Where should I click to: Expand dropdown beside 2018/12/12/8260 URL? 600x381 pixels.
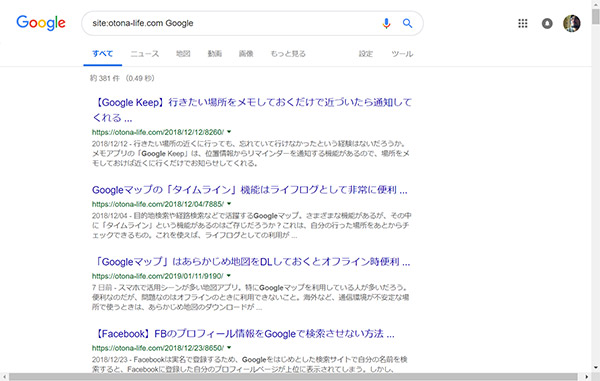(229, 132)
